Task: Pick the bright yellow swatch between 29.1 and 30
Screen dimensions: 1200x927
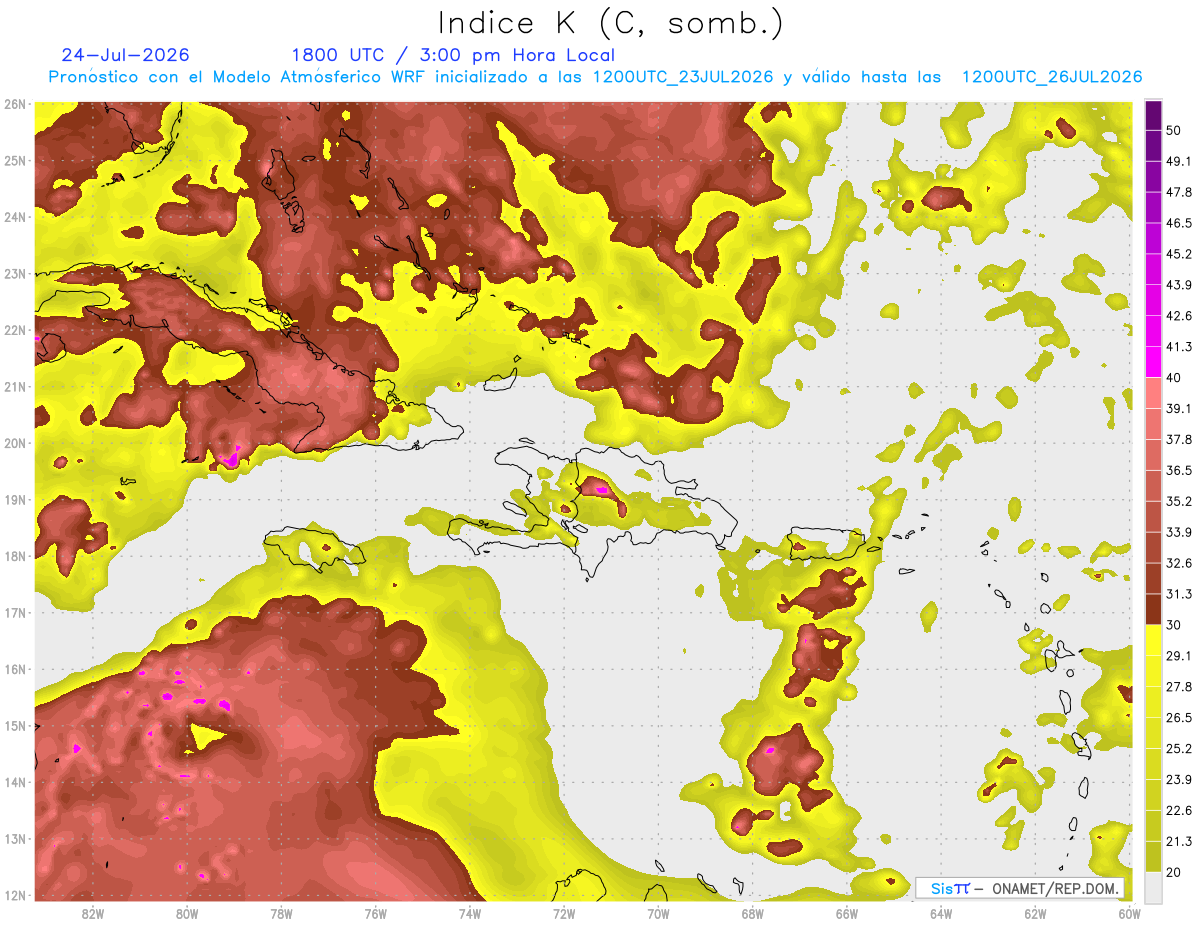Action: 1153,640
